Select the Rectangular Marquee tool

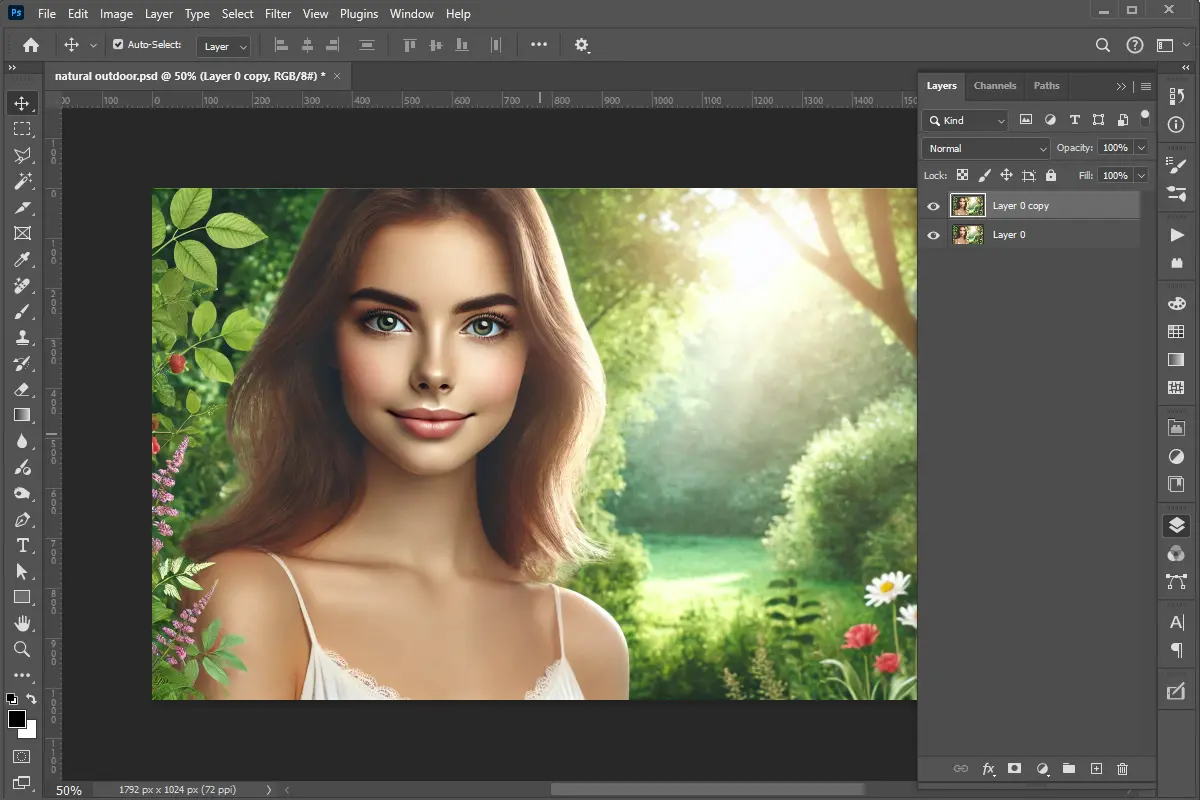[x=22, y=128]
